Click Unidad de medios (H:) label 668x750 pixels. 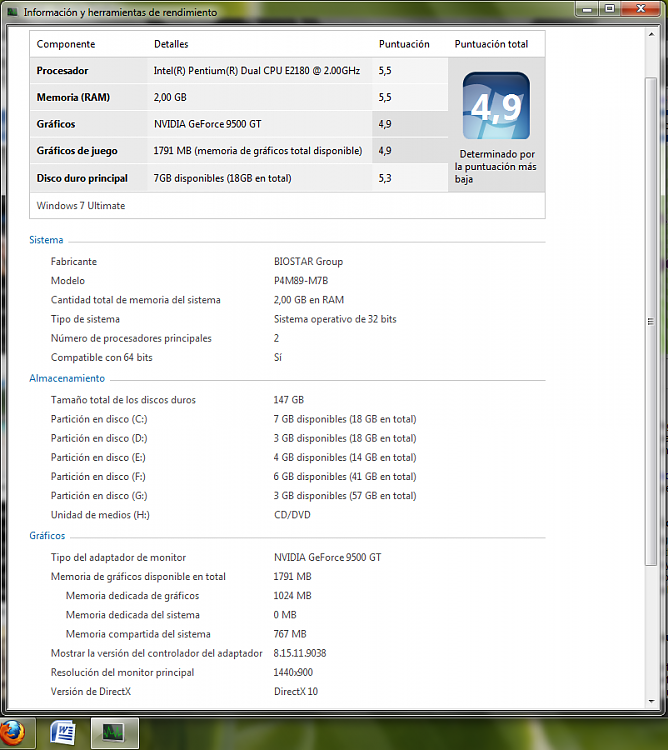click(100, 515)
